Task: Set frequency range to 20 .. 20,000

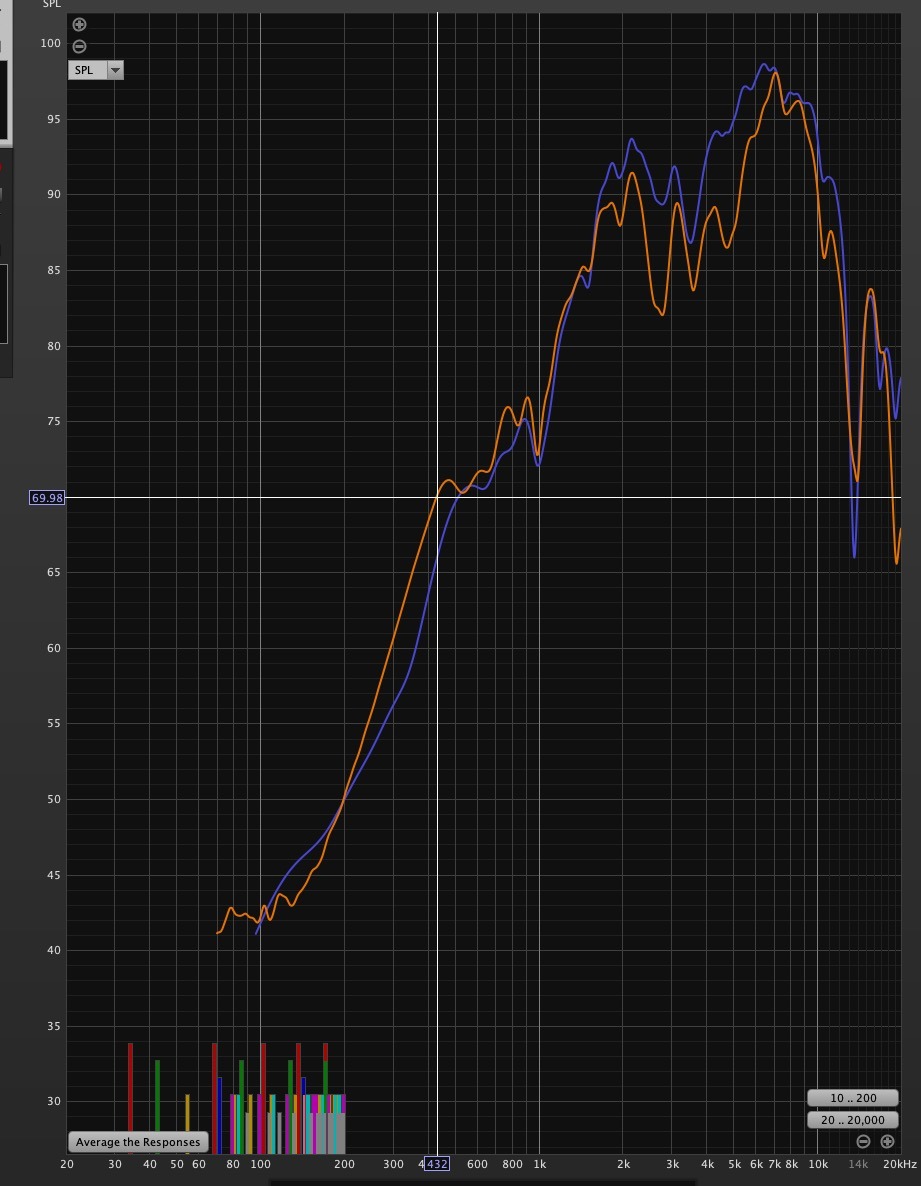Action: tap(853, 1120)
